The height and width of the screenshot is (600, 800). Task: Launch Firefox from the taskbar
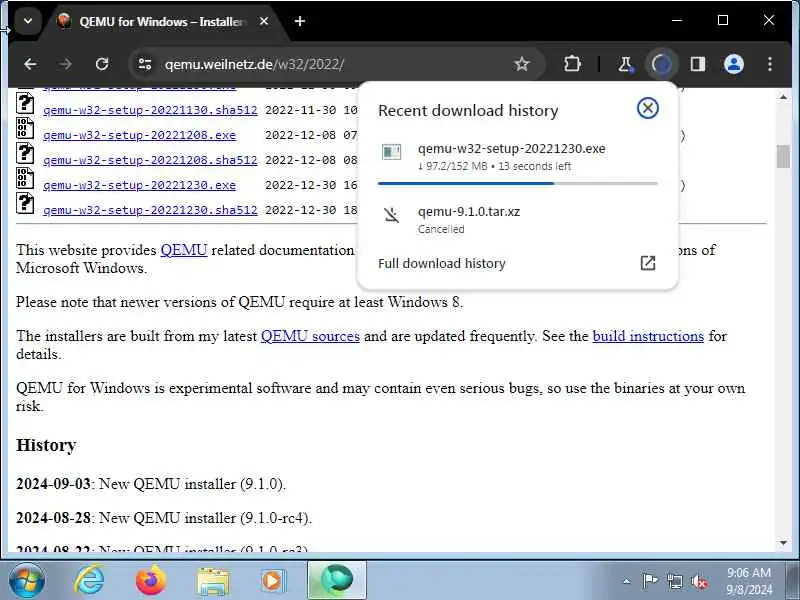(151, 581)
